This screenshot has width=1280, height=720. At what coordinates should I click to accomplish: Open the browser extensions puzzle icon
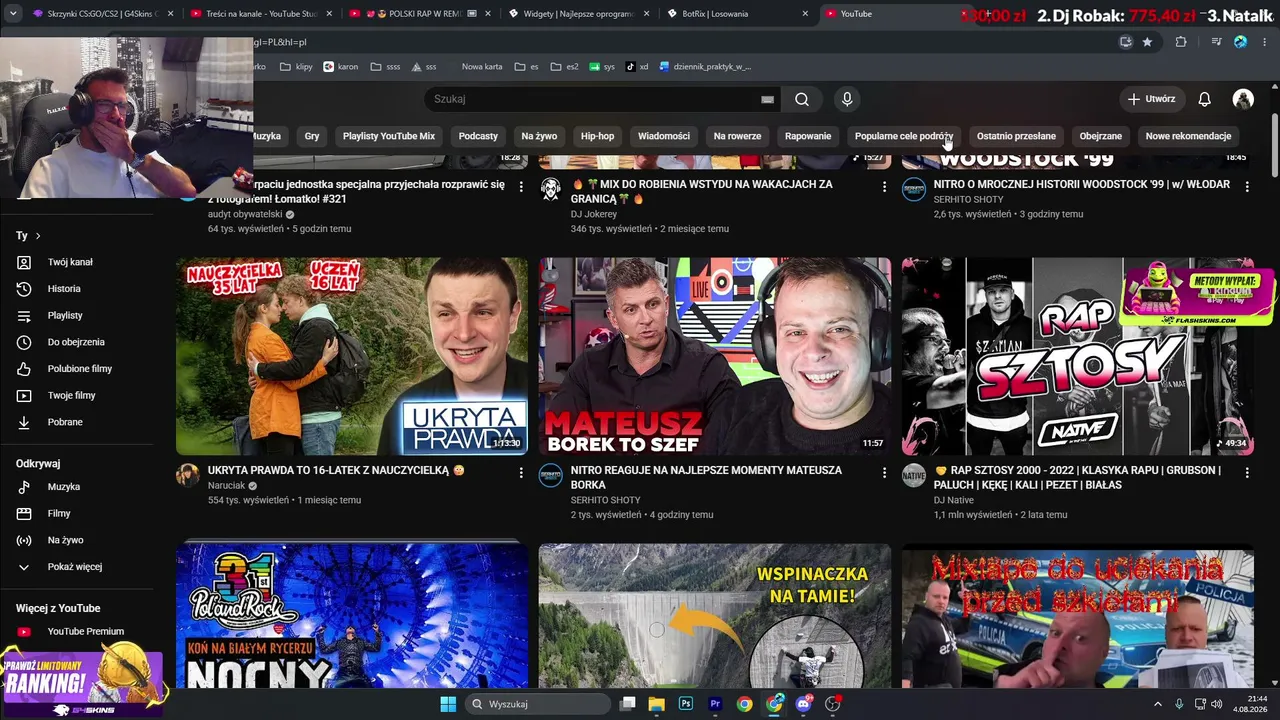coord(1181,42)
